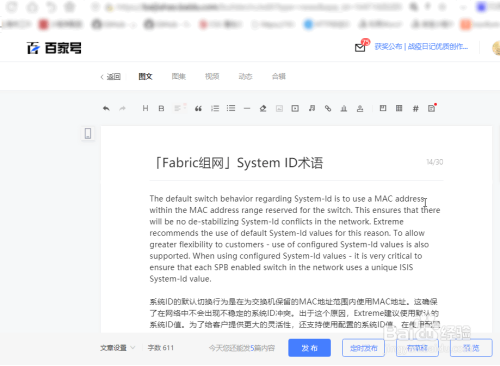The image size is (500, 366).
Task: Insert an image into the article
Action: (279, 108)
